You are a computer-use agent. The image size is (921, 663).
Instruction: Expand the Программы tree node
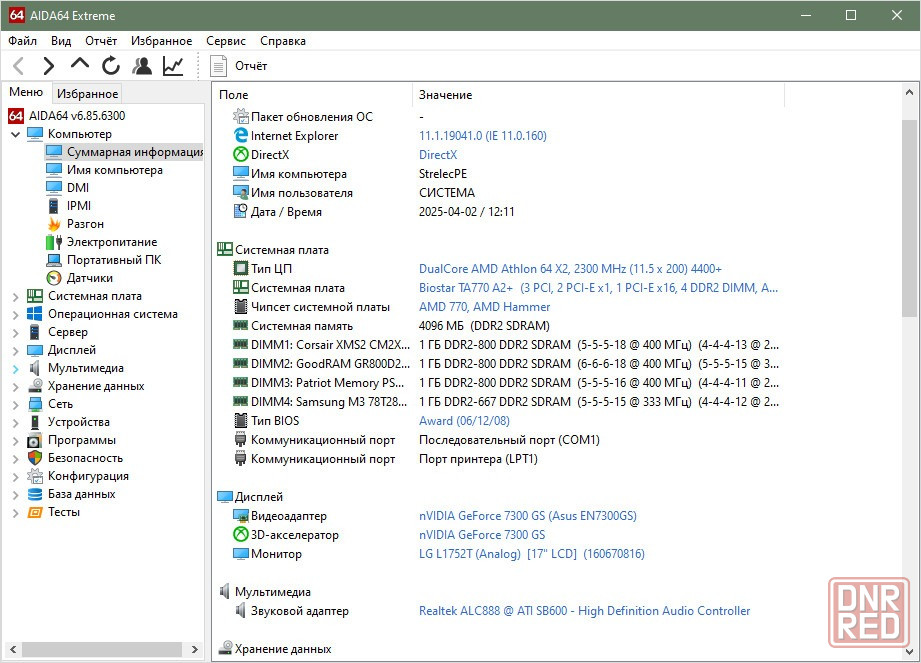[15, 440]
